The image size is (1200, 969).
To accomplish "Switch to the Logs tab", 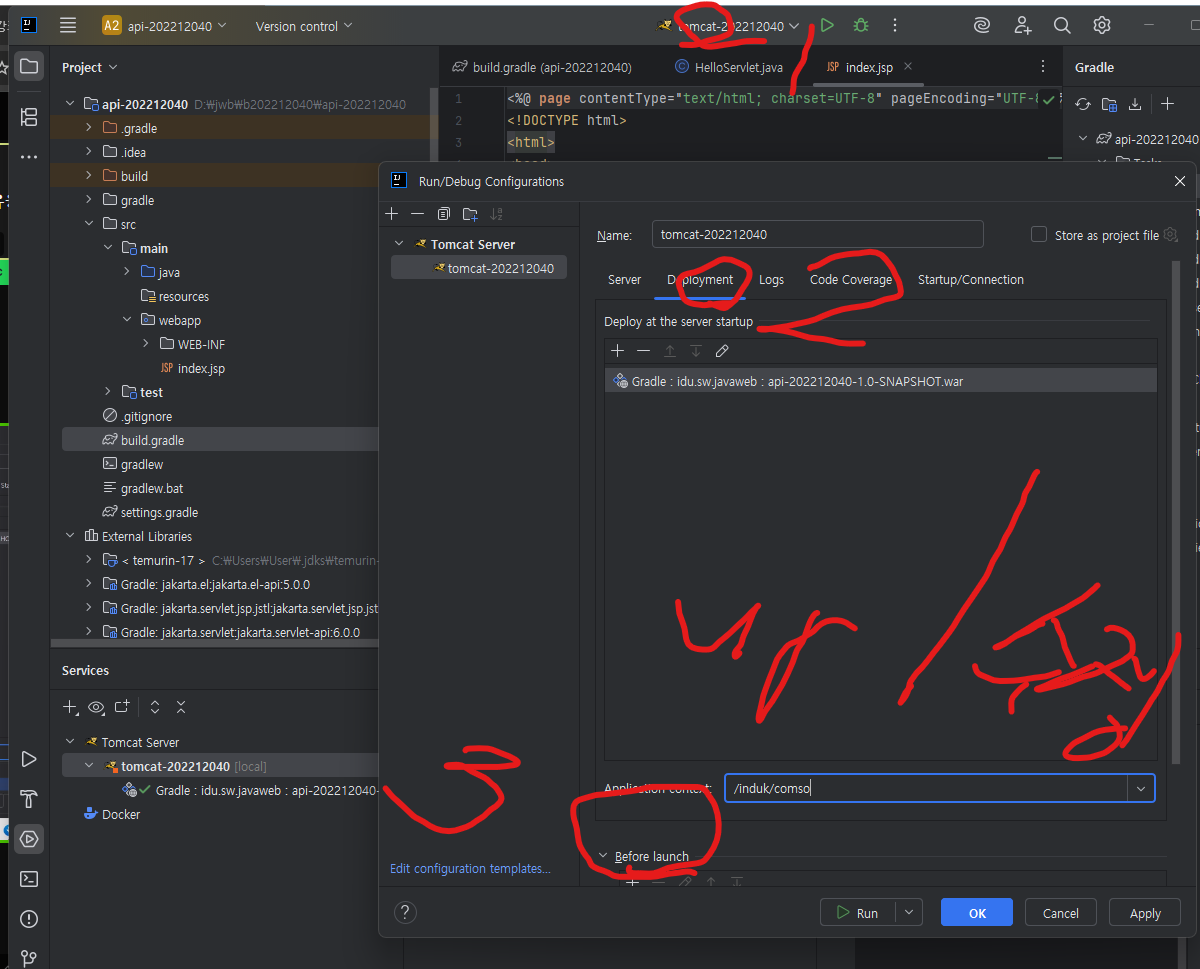I will (x=771, y=279).
